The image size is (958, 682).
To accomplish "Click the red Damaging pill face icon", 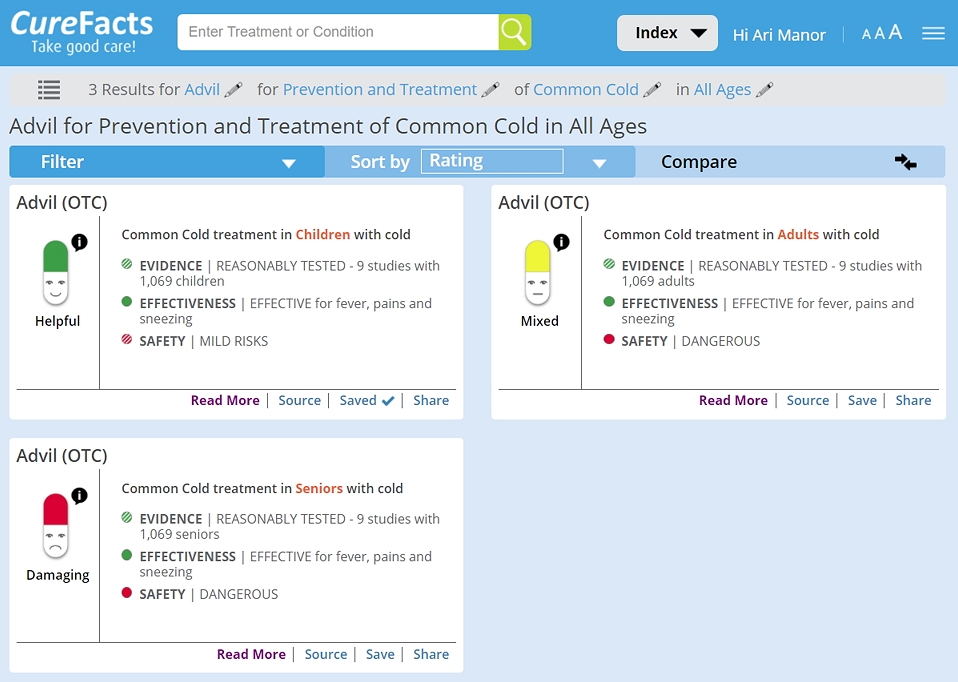I will 56,526.
